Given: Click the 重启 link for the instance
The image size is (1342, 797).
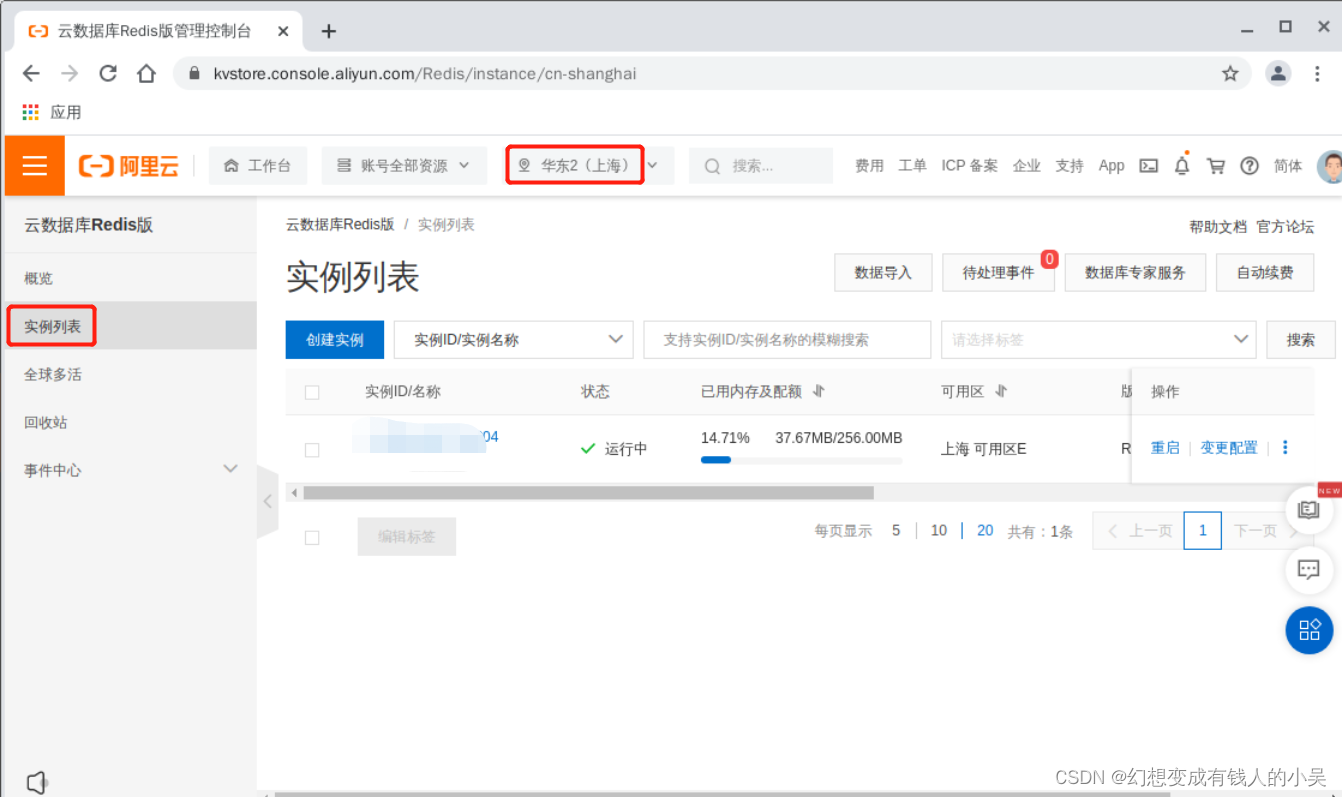Looking at the screenshot, I should point(1165,448).
